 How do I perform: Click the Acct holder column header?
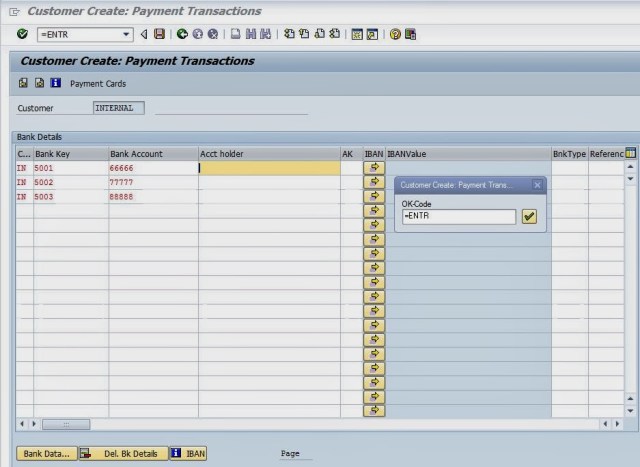[x=269, y=154]
